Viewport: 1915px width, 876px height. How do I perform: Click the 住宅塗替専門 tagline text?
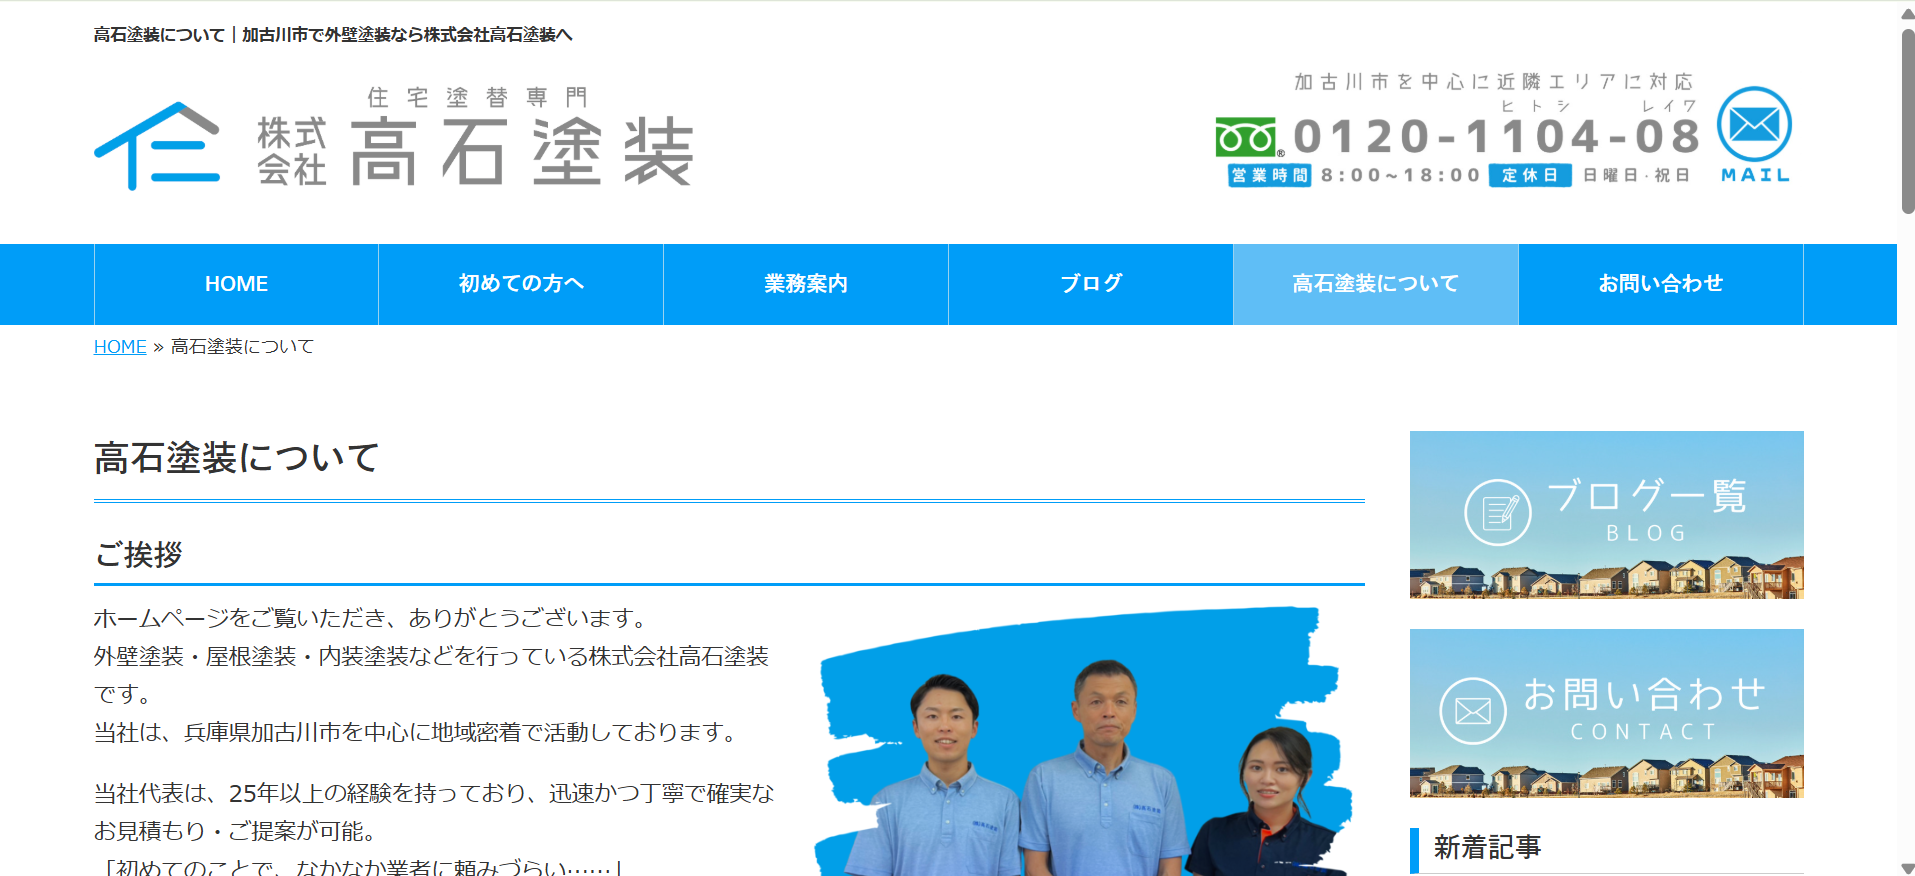[477, 97]
